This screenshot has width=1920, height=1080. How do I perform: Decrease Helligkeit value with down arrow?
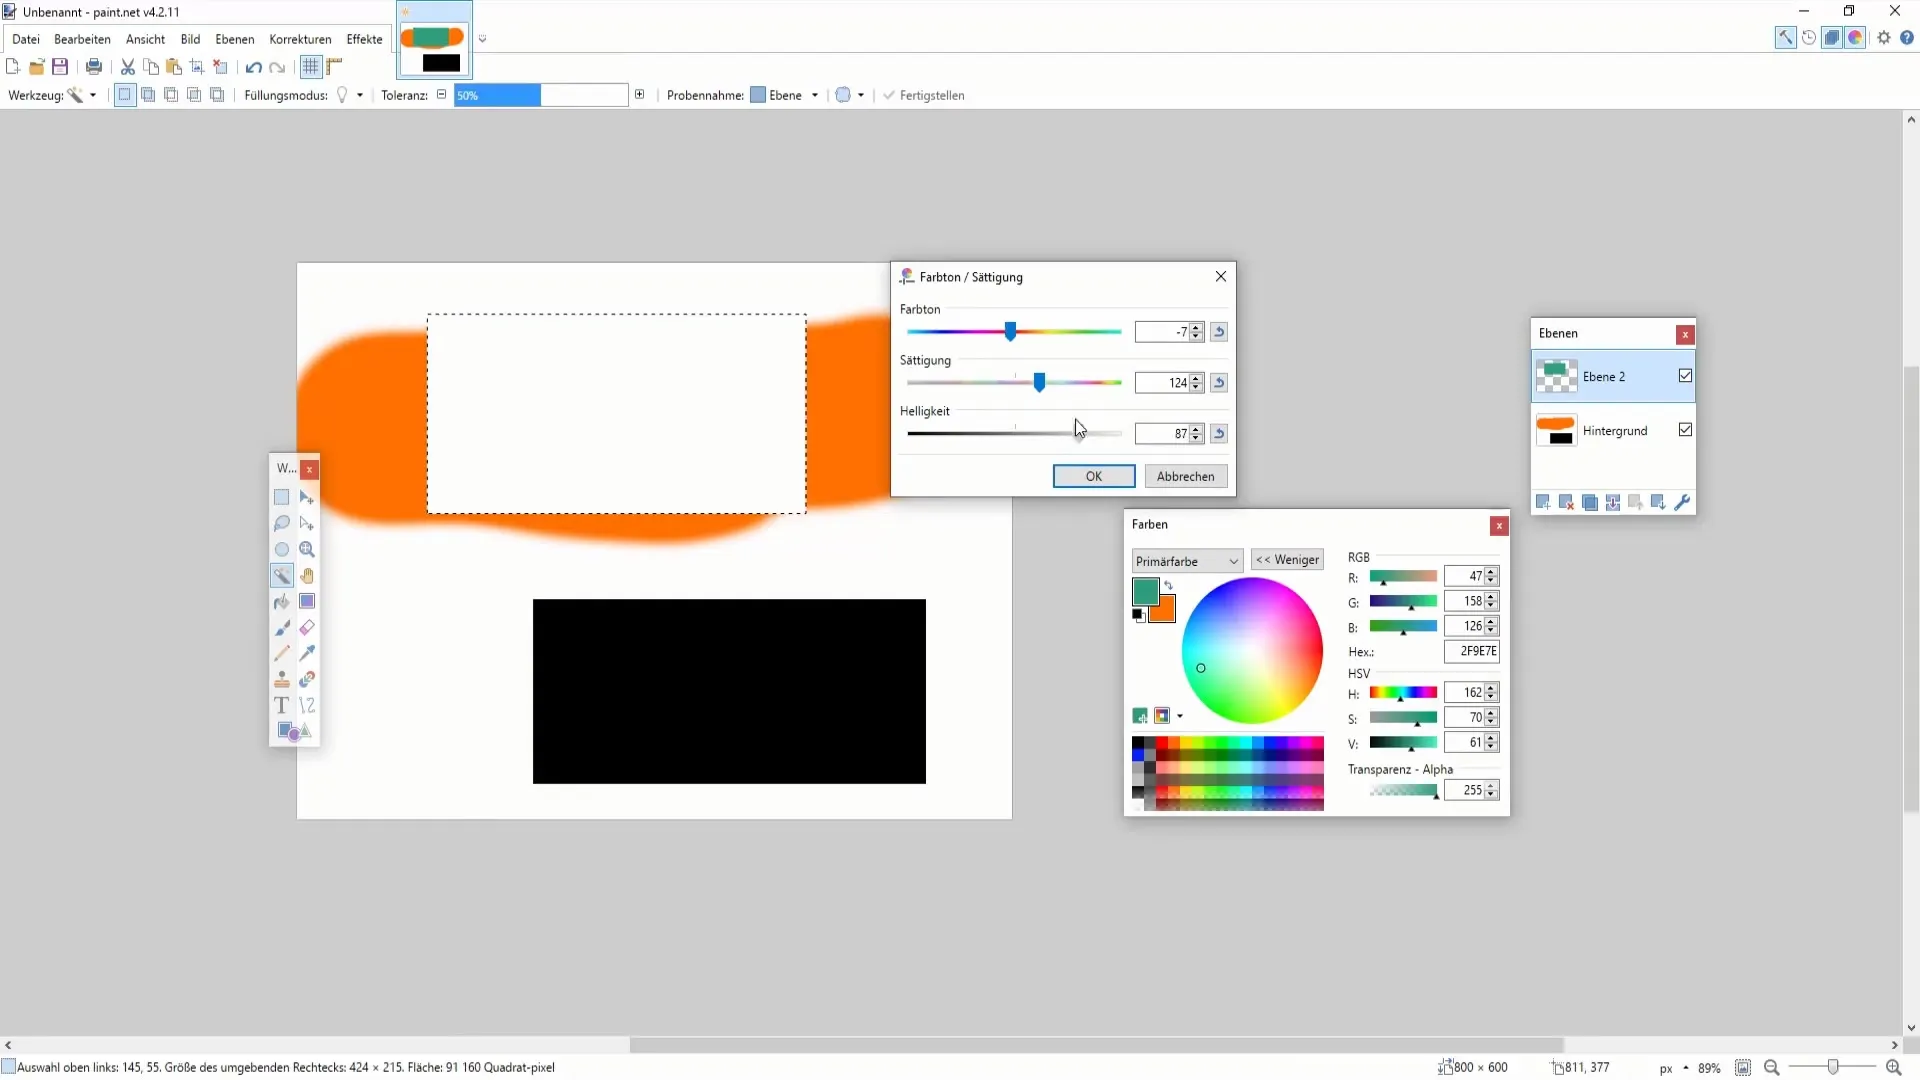(x=1197, y=438)
